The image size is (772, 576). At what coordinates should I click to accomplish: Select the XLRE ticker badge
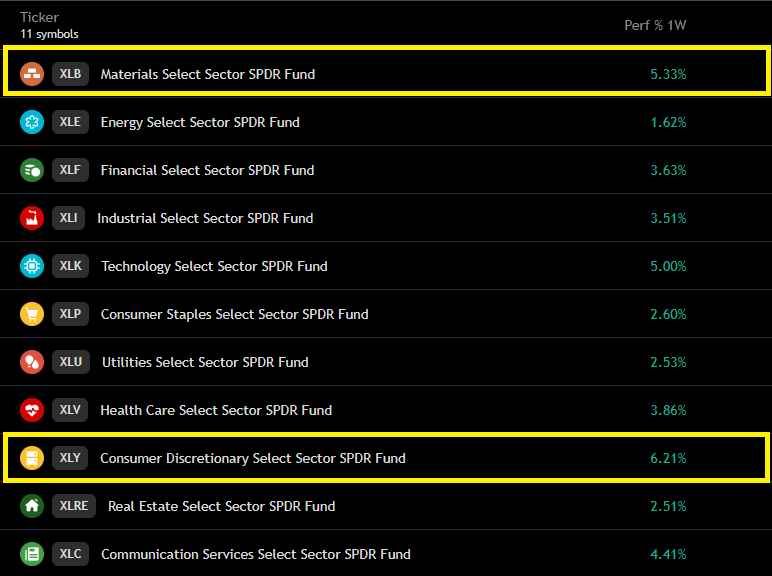(x=74, y=506)
